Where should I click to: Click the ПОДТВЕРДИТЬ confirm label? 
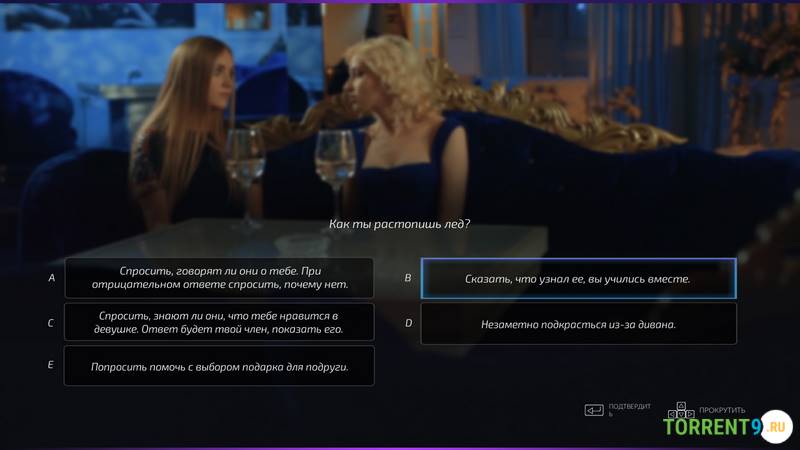(630, 410)
